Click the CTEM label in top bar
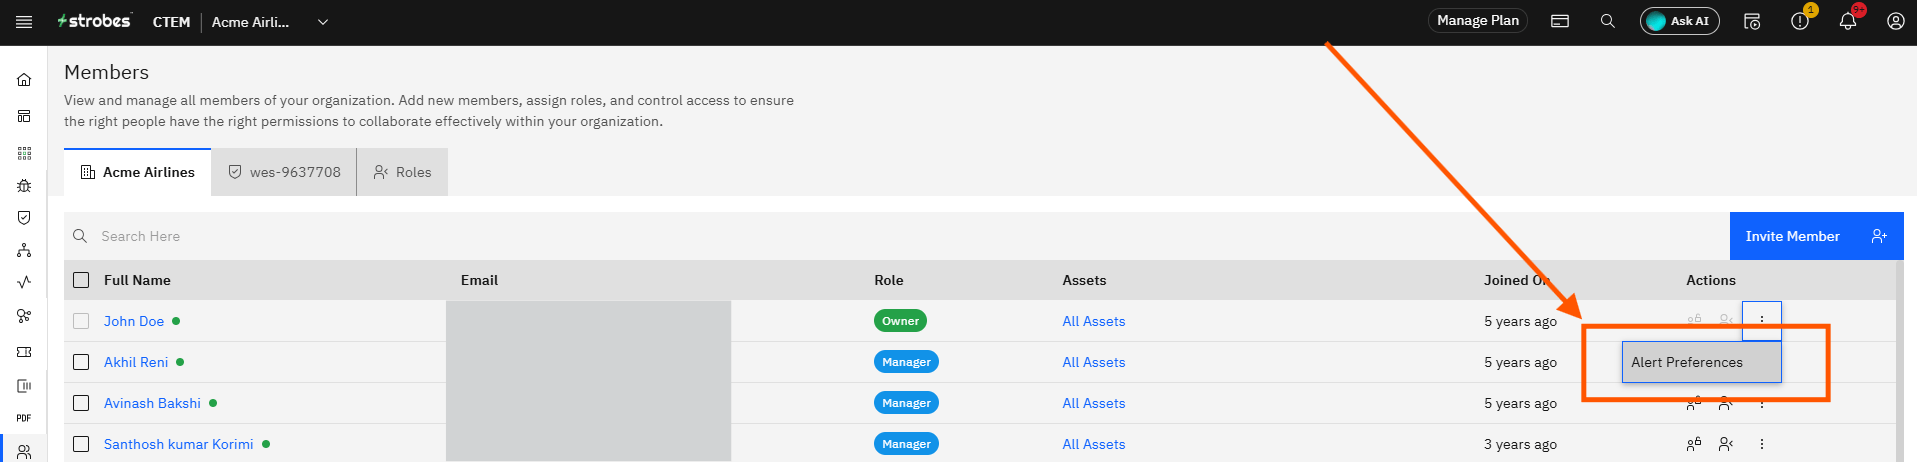The image size is (1917, 462). pos(171,22)
